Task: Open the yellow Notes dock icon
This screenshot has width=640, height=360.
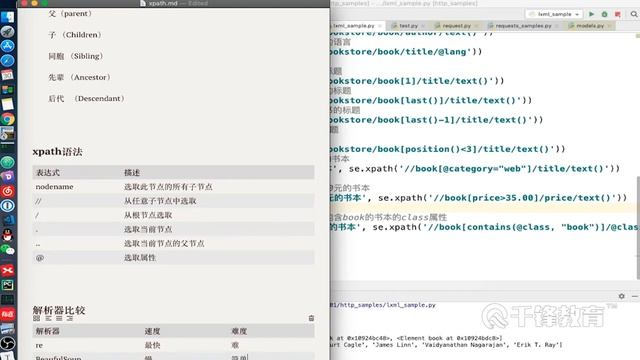Action: (x=7, y=104)
